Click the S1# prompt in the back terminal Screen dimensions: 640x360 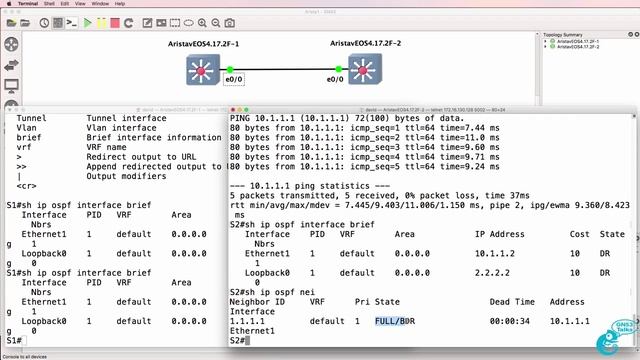[x=14, y=340]
